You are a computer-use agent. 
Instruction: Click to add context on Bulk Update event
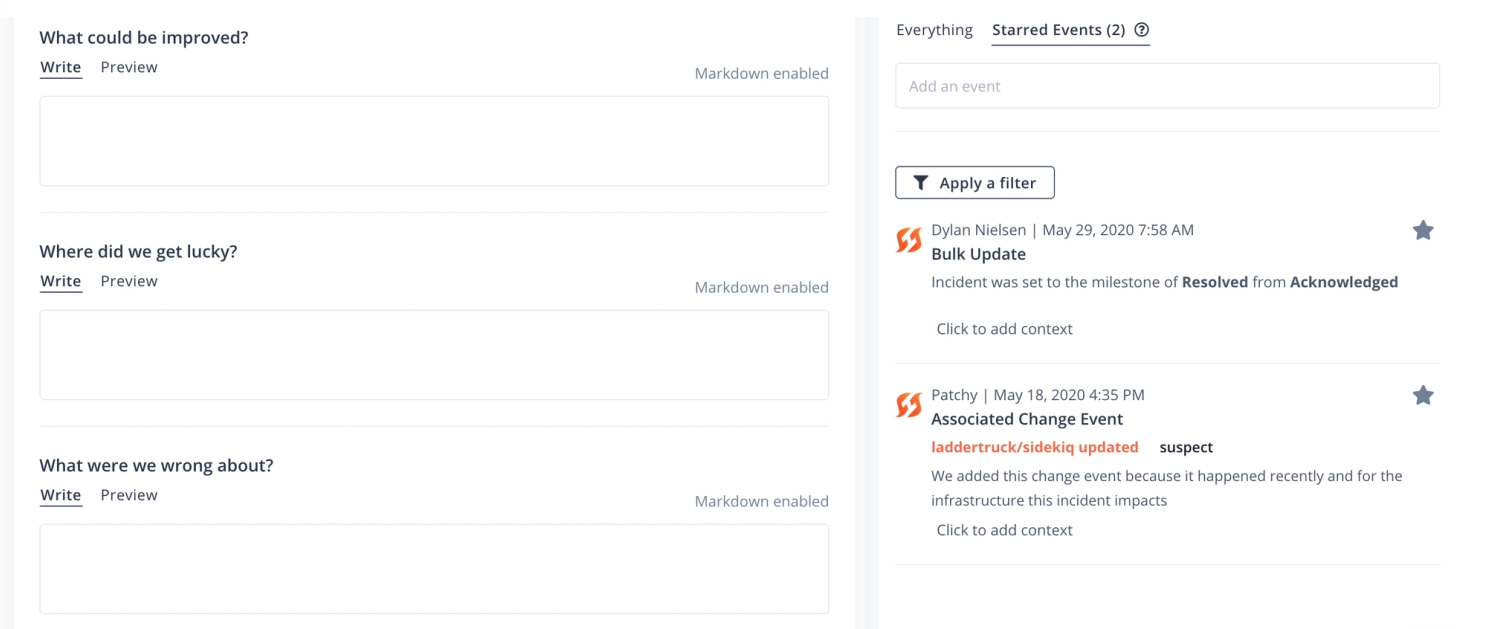1004,329
